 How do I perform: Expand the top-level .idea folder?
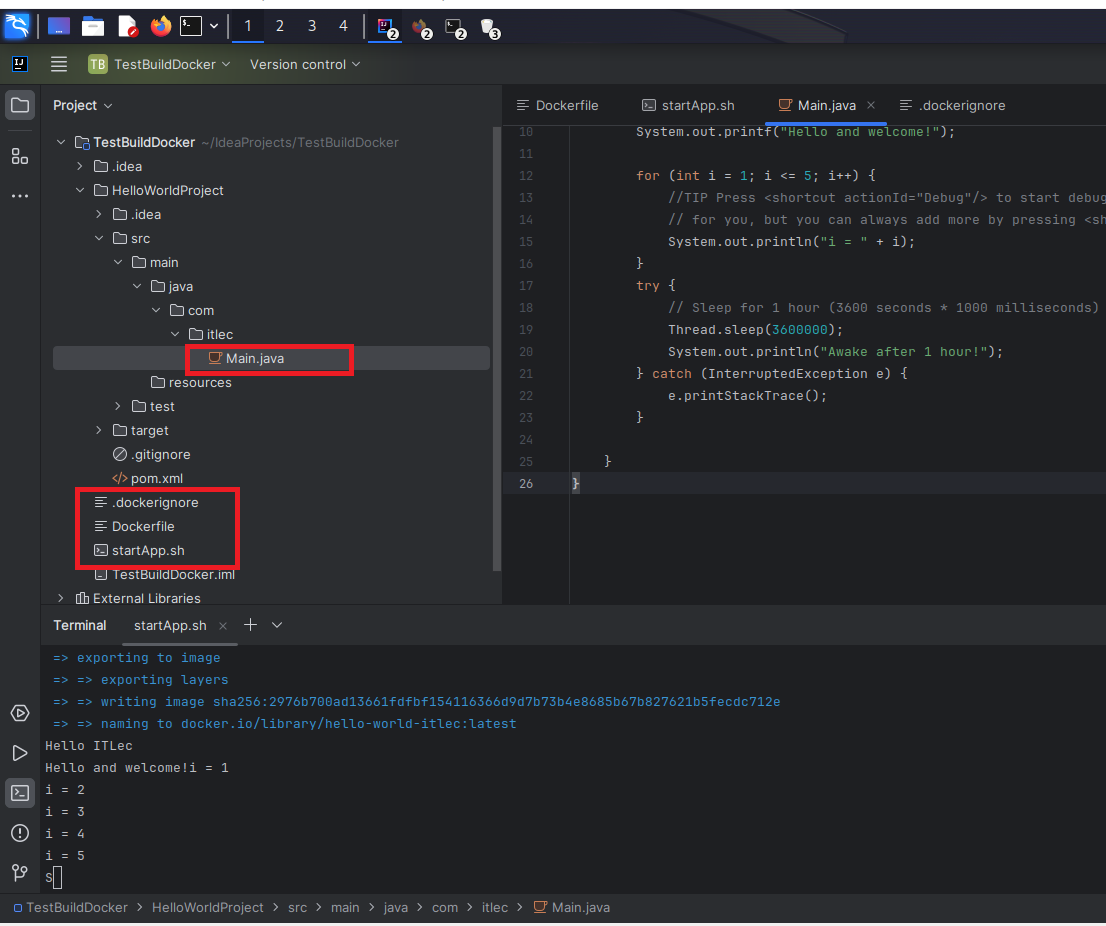click(x=80, y=166)
